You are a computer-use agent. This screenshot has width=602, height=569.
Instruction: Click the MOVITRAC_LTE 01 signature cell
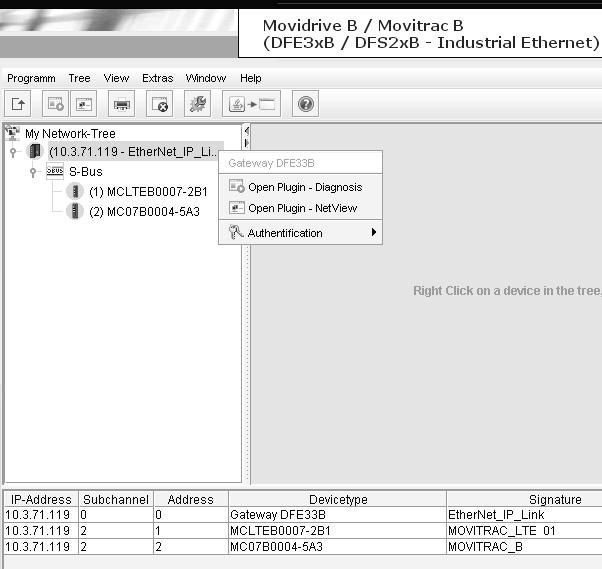coord(524,531)
